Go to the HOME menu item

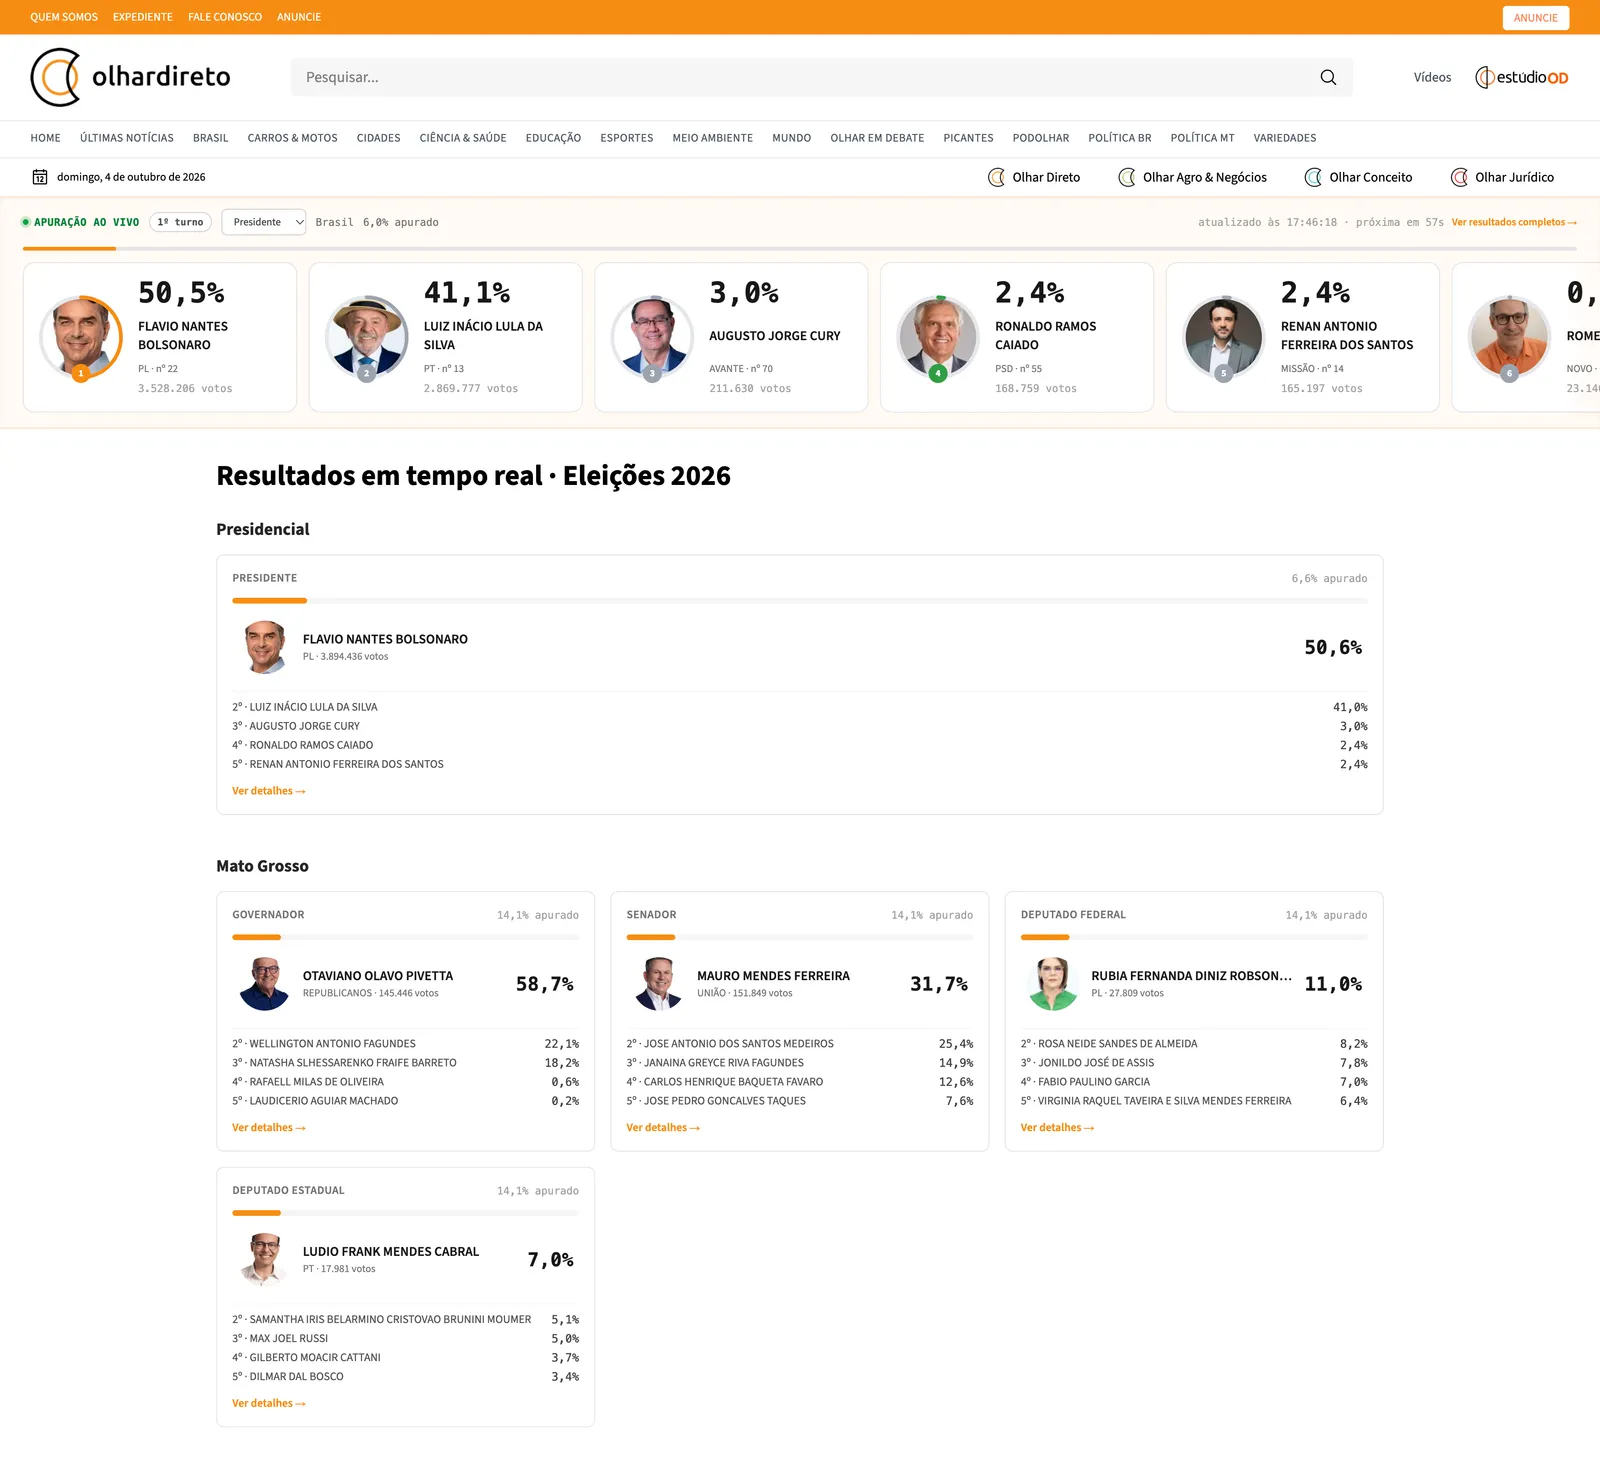click(46, 138)
